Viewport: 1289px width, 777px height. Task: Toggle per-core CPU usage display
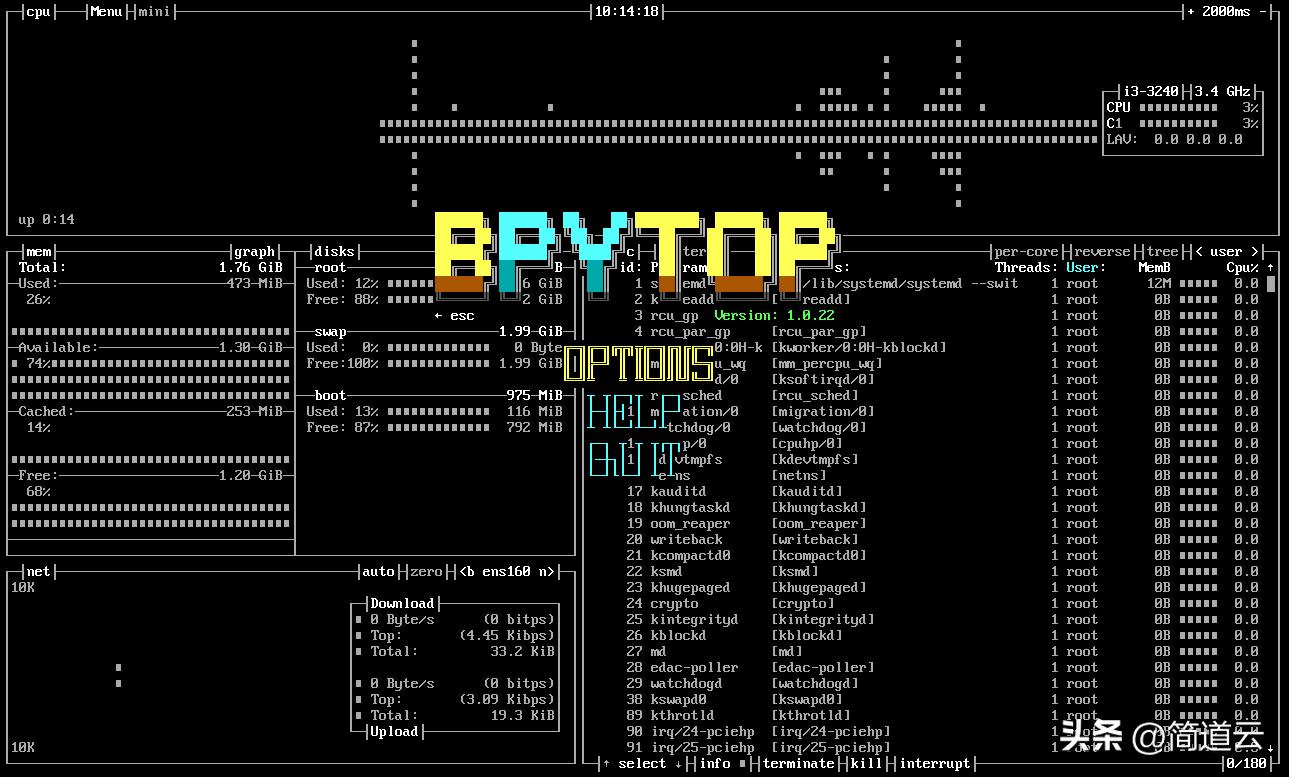tap(1026, 252)
